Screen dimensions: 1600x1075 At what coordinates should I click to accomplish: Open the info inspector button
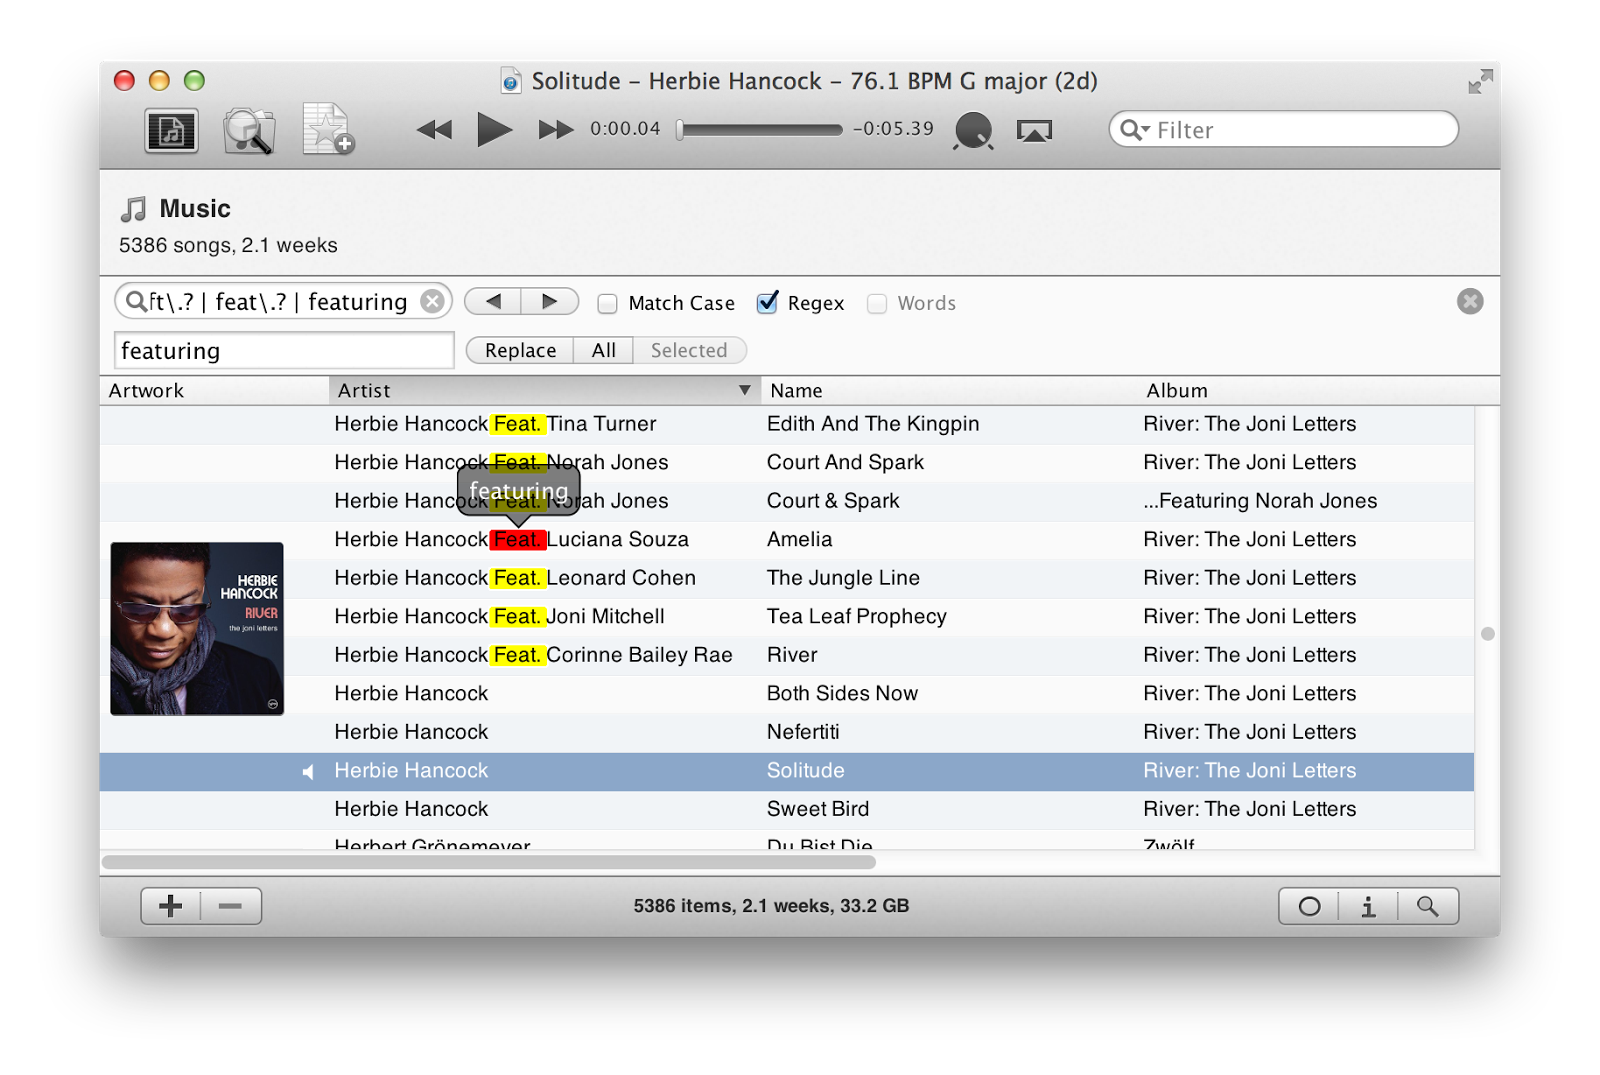(x=1368, y=907)
